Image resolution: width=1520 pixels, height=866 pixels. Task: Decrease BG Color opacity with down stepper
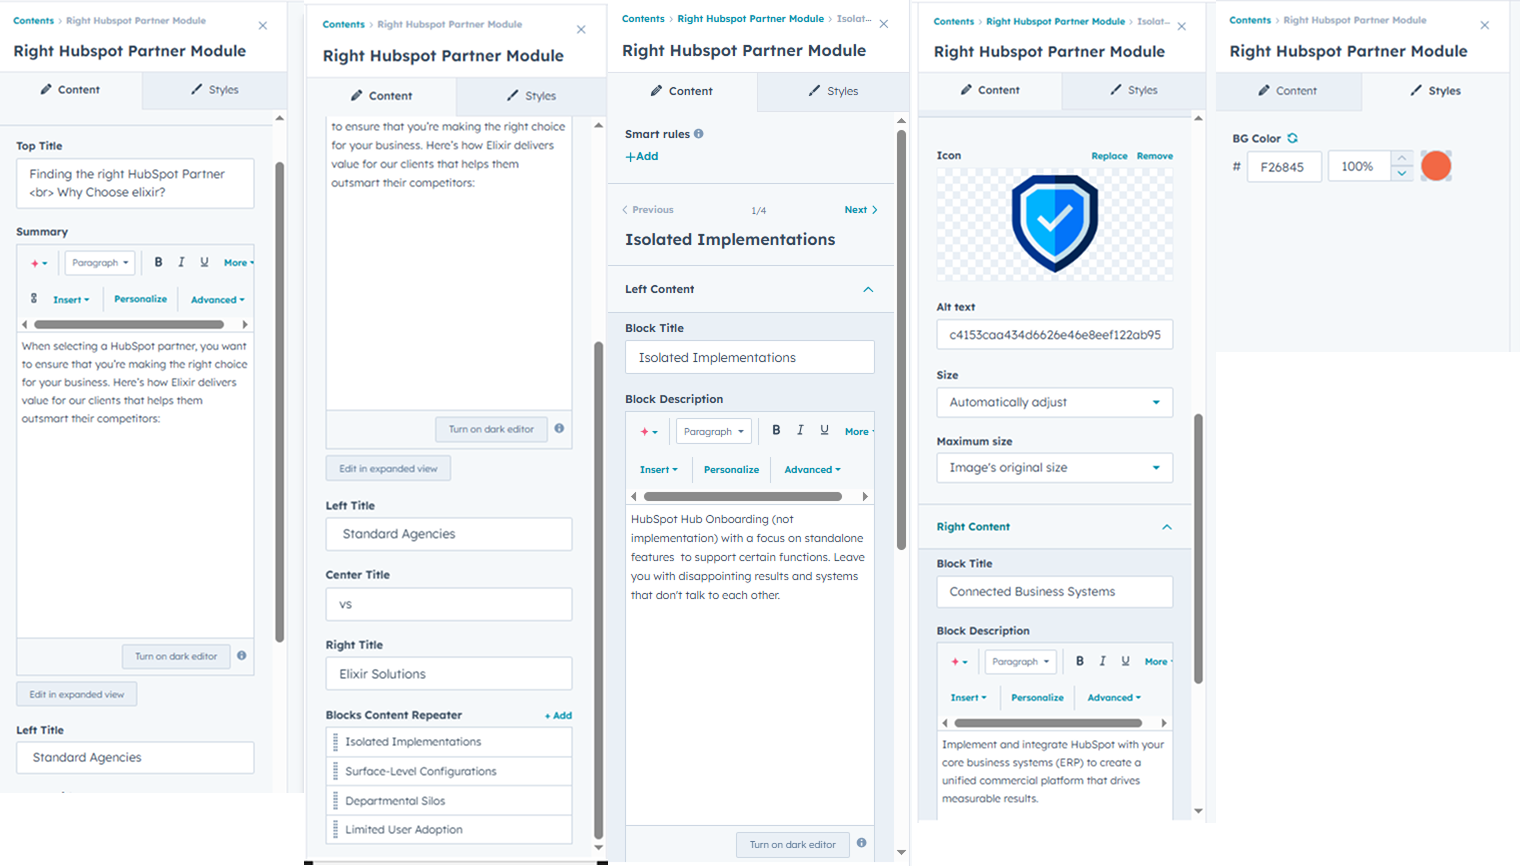1402,173
